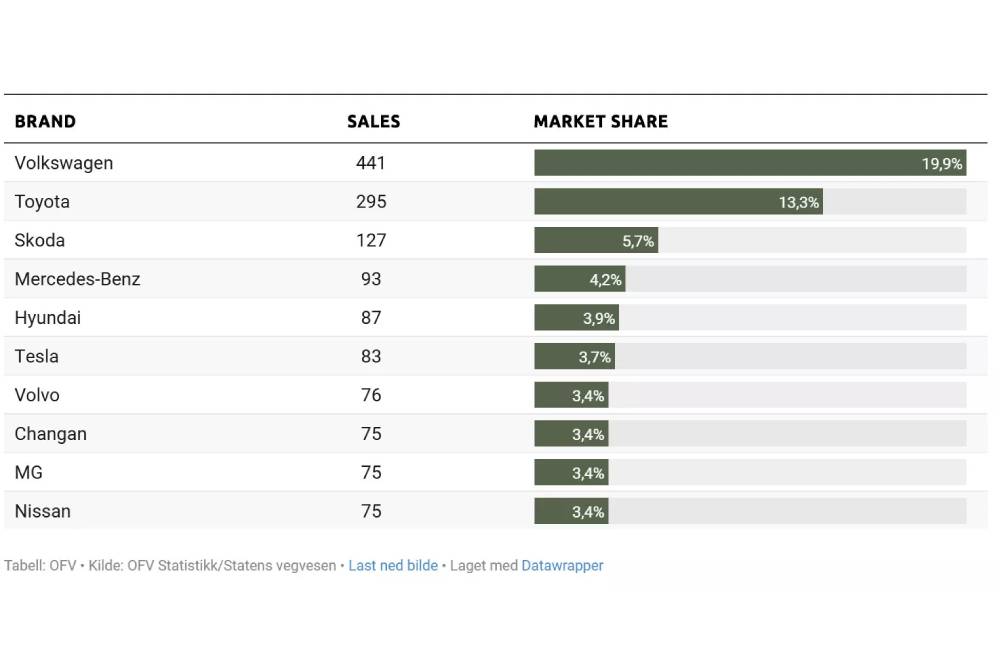This screenshot has height=667, width=1000.
Task: Open the Datawrapper link in footer
Action: tap(562, 566)
